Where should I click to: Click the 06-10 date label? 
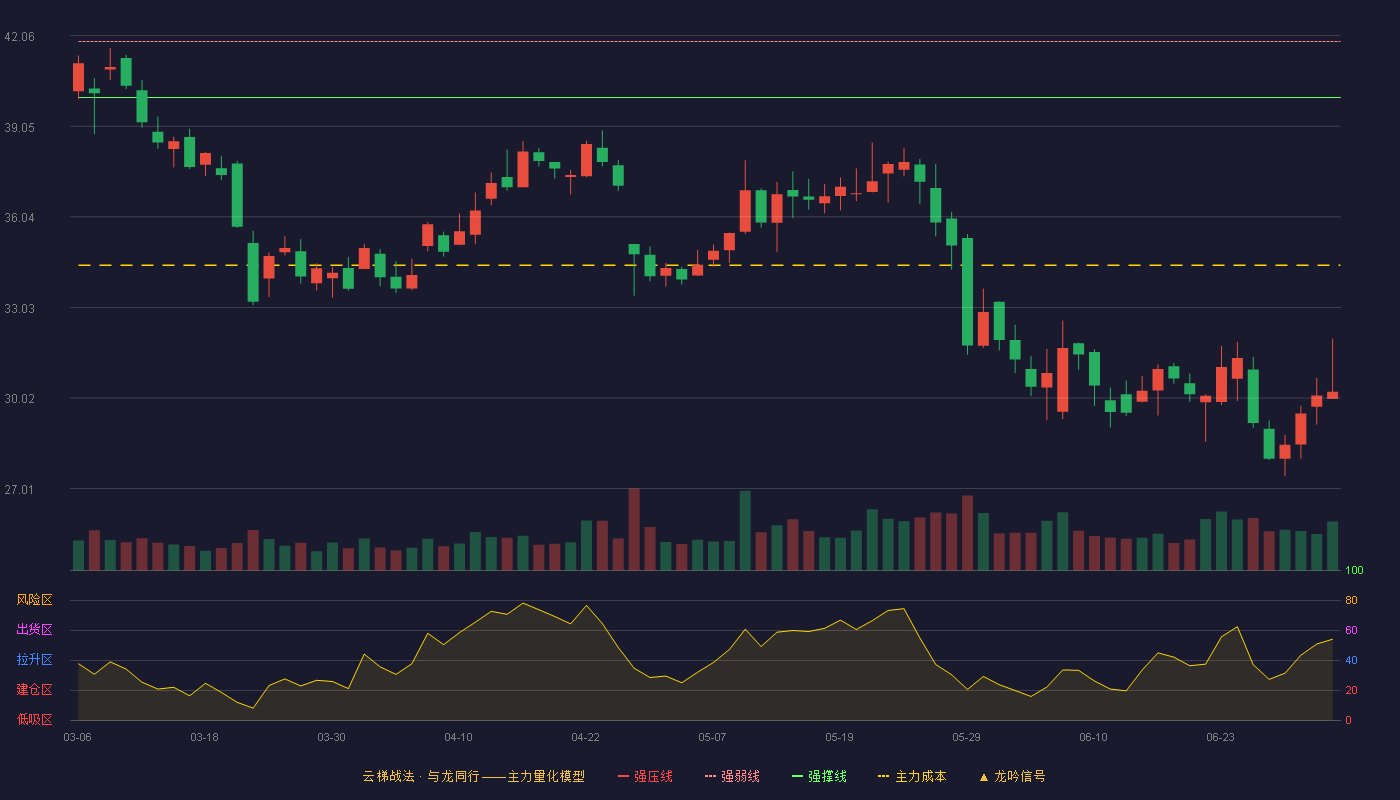pyautogui.click(x=1093, y=737)
